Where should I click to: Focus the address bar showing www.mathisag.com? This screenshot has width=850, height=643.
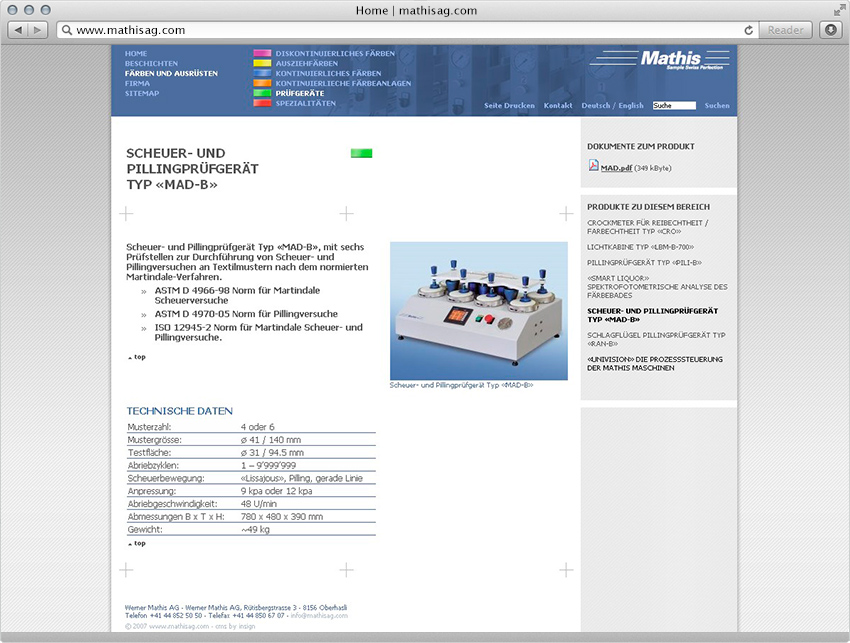click(408, 30)
